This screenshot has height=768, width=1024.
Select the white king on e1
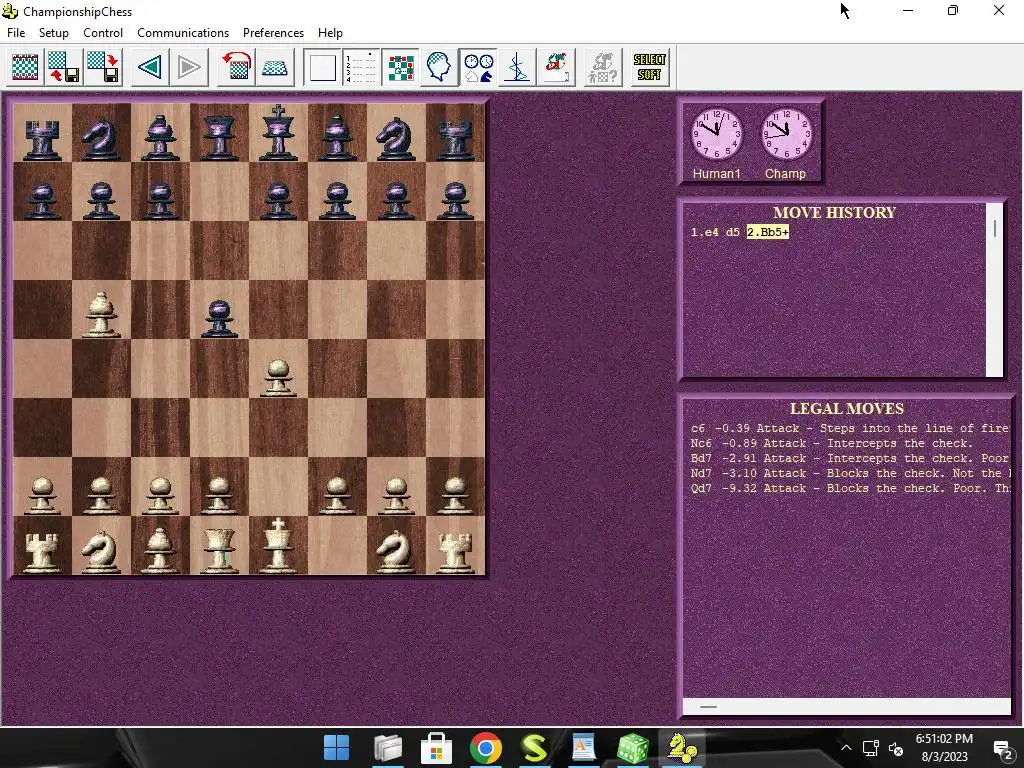(x=278, y=546)
